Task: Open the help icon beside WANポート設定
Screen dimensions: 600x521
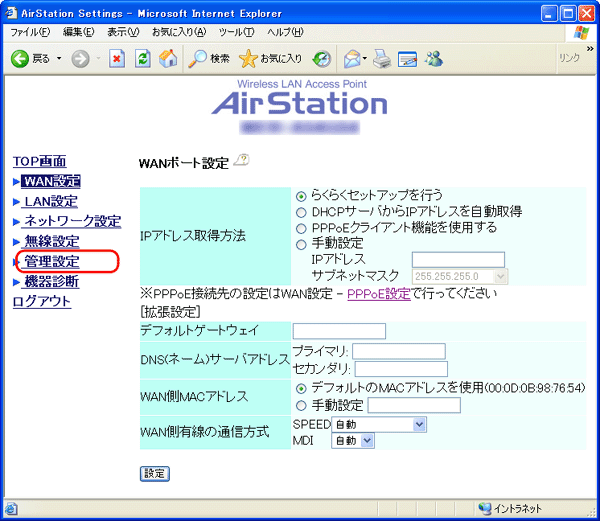Action: (x=241, y=160)
